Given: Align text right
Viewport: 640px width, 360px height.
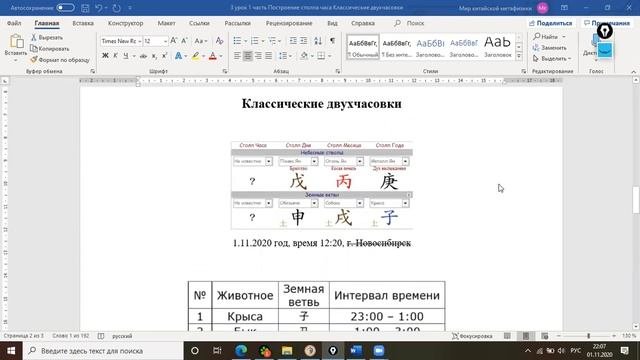Looking at the screenshot, I should 258,56.
